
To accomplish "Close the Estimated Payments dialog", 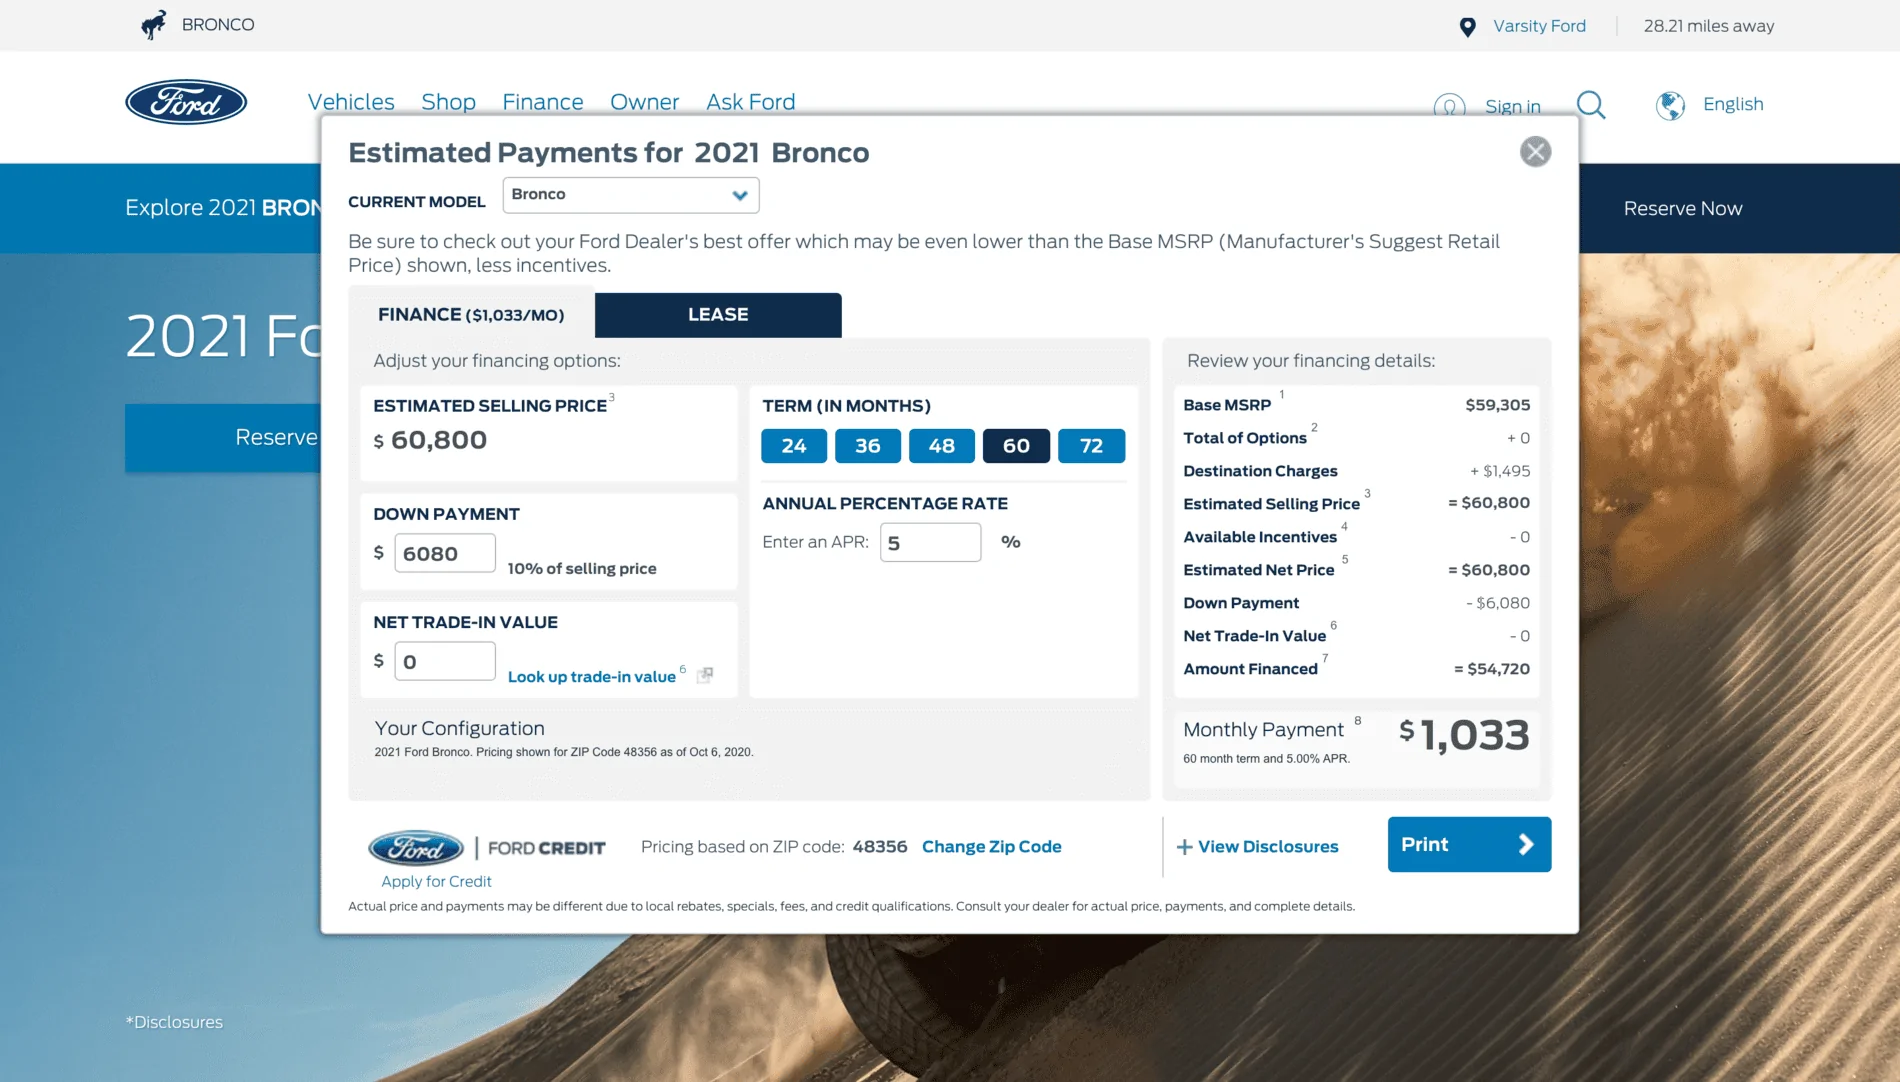I will [x=1535, y=152].
